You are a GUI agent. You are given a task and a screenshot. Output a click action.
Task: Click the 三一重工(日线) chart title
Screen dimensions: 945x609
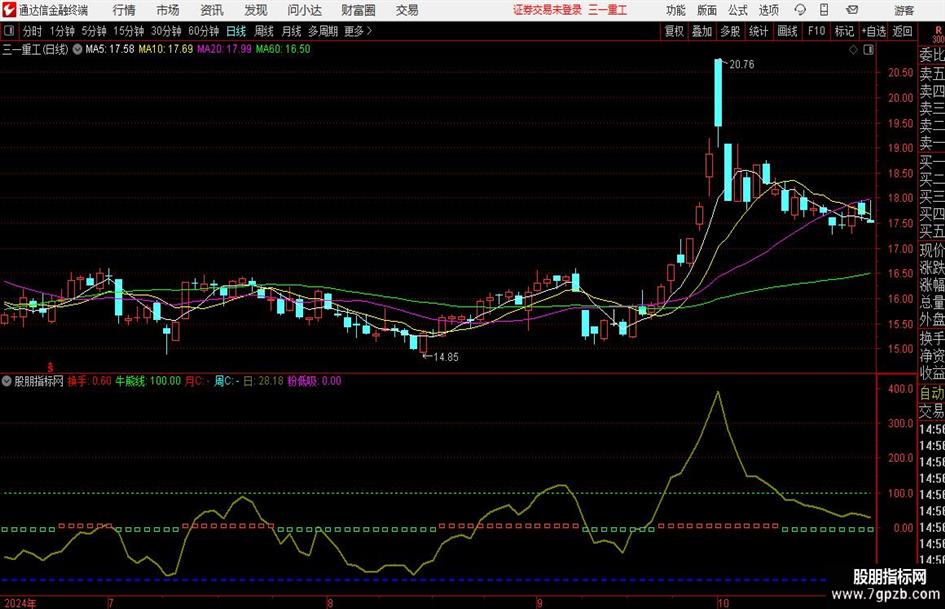(36, 49)
